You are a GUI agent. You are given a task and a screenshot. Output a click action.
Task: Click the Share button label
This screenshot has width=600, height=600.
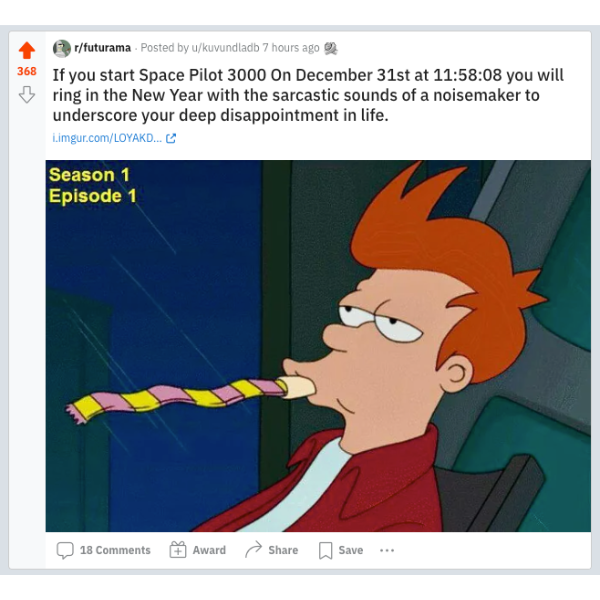[283, 550]
